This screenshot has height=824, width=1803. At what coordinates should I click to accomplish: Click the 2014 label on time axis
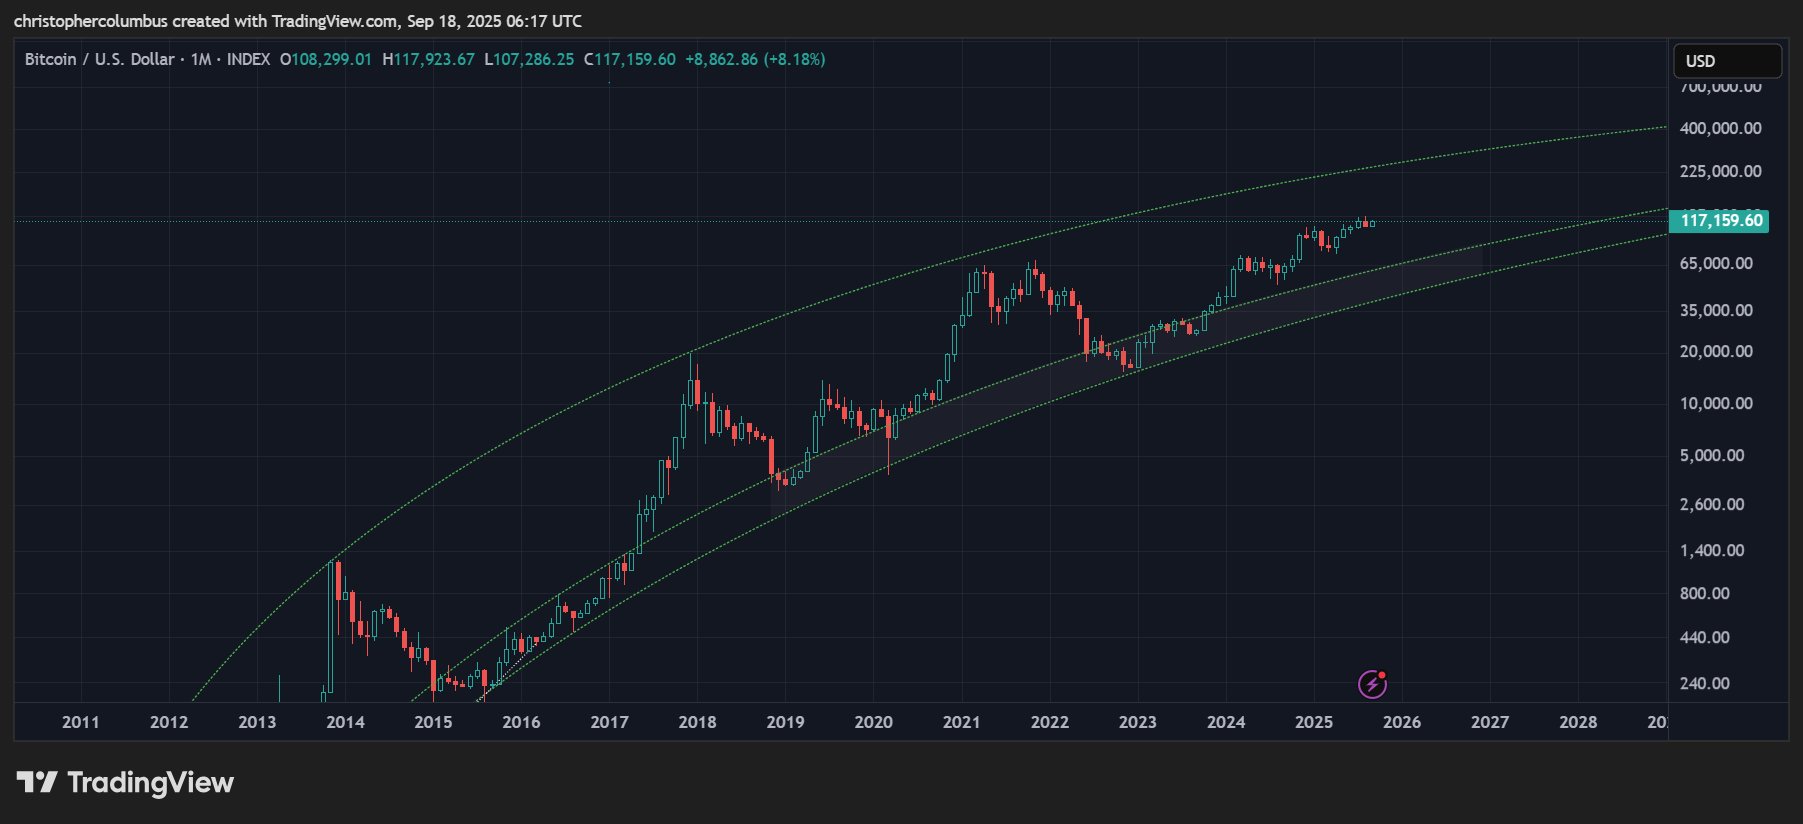pyautogui.click(x=345, y=722)
